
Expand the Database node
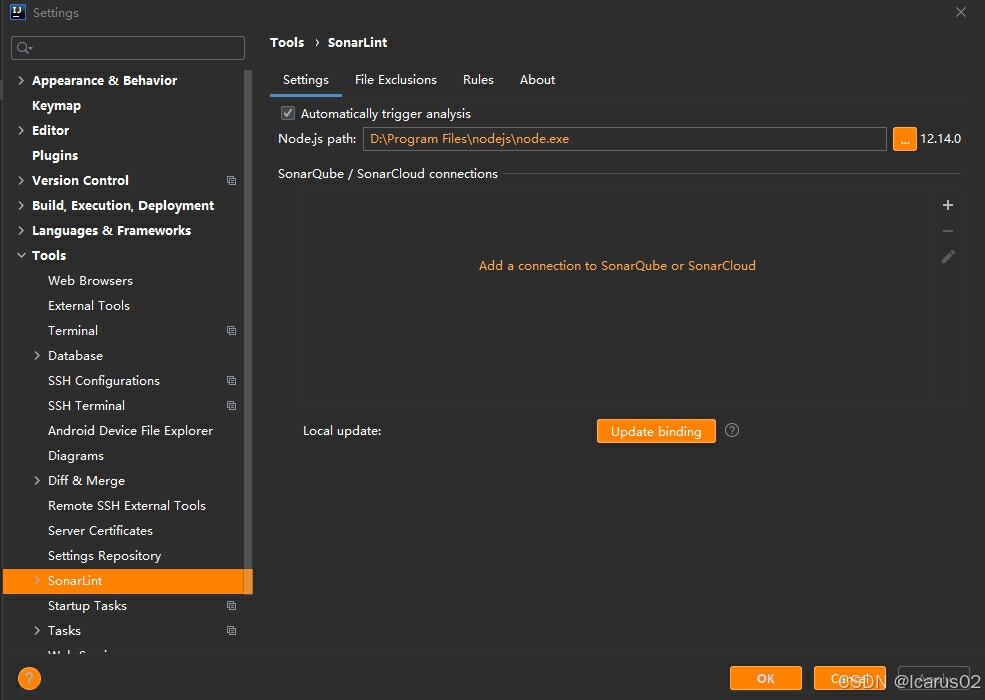[37, 356]
